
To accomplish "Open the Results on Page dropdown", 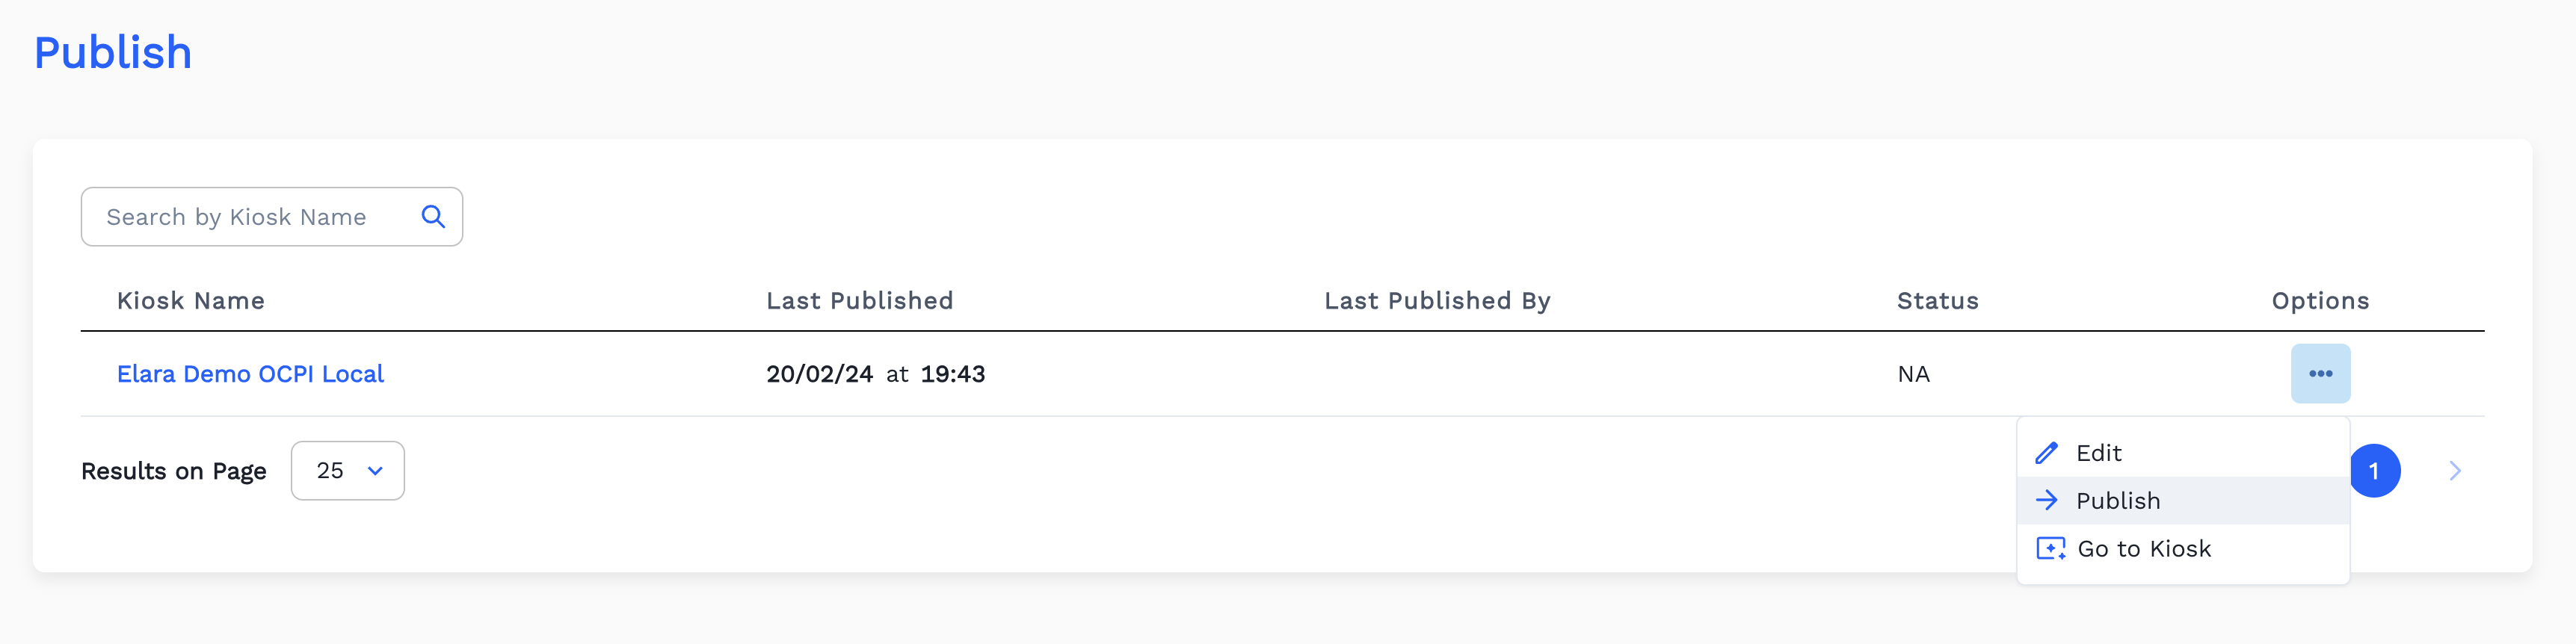I will point(347,470).
